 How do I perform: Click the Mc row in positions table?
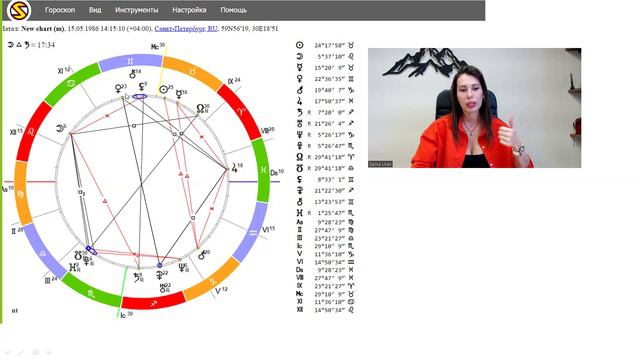tap(325, 294)
